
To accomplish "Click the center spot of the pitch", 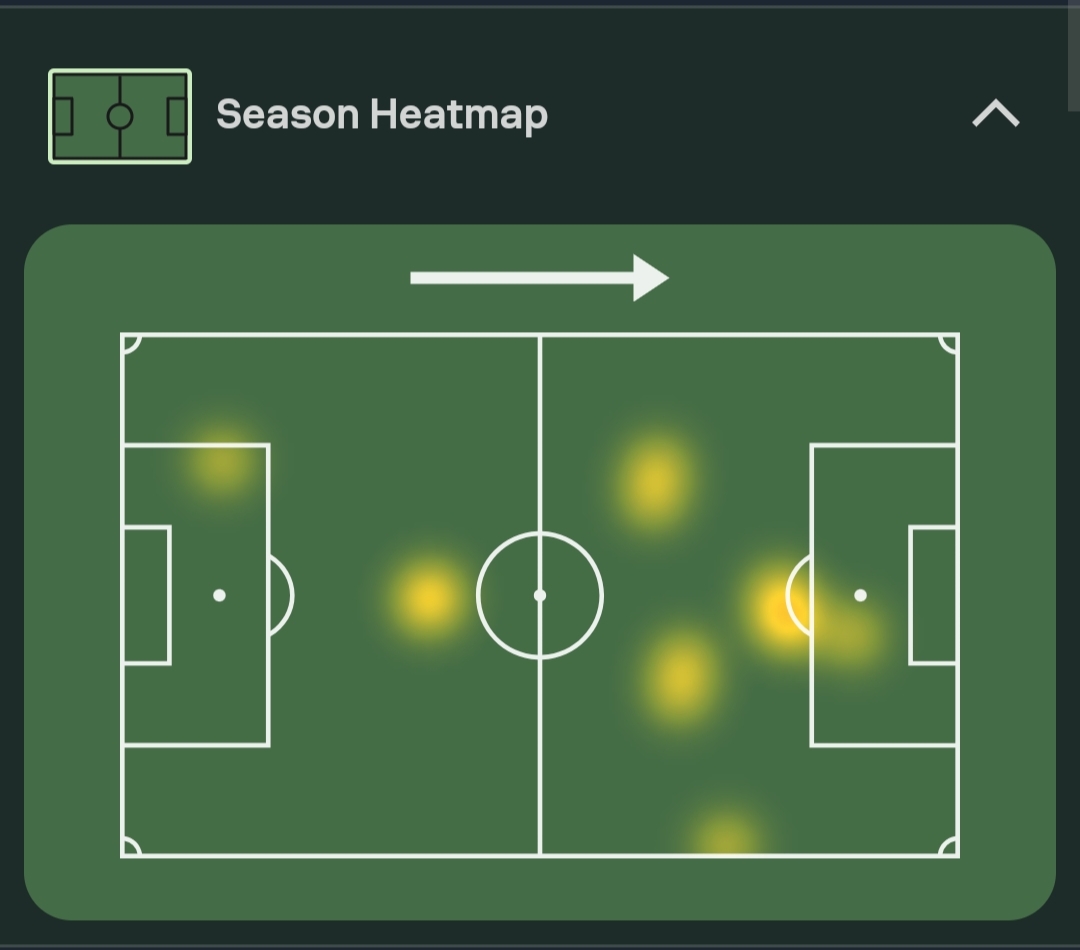I will click(540, 595).
